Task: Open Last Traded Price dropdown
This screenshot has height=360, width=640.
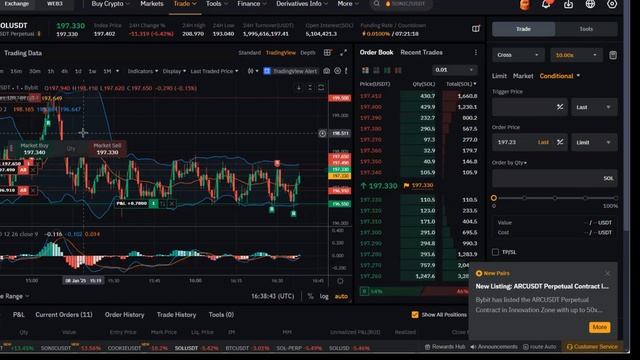Action: click(214, 71)
